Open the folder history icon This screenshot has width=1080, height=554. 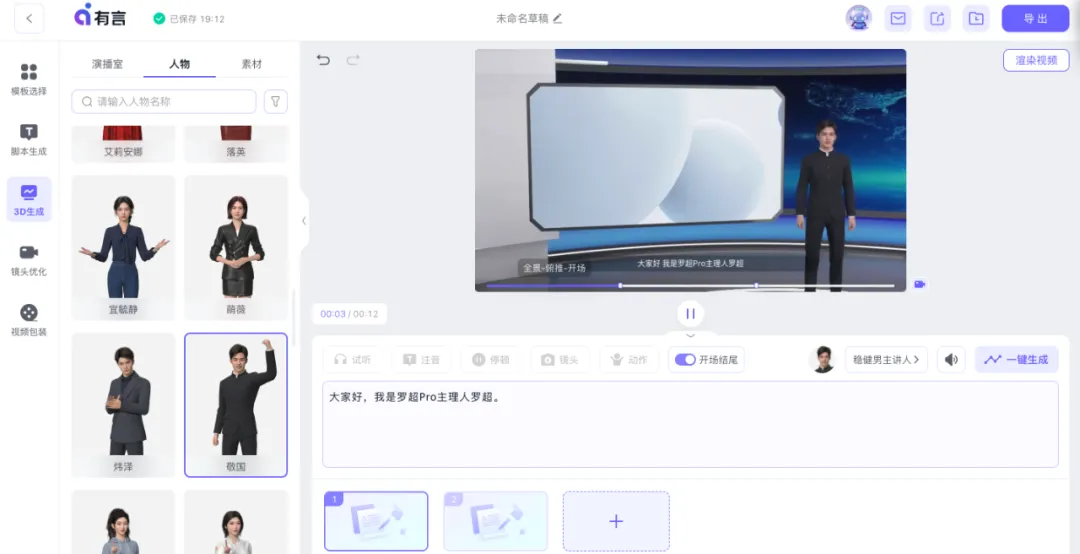pyautogui.click(x=975, y=18)
